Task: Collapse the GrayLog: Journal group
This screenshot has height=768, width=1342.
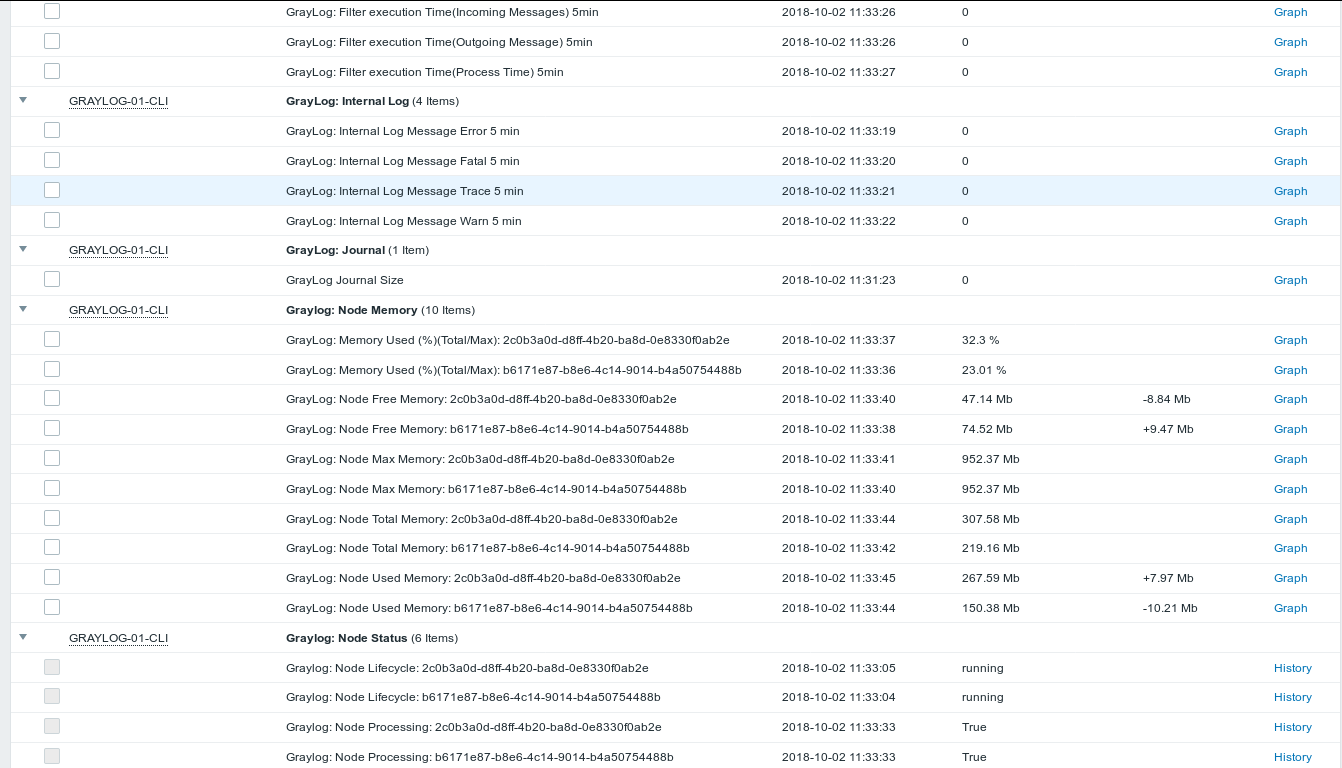Action: click(23, 249)
